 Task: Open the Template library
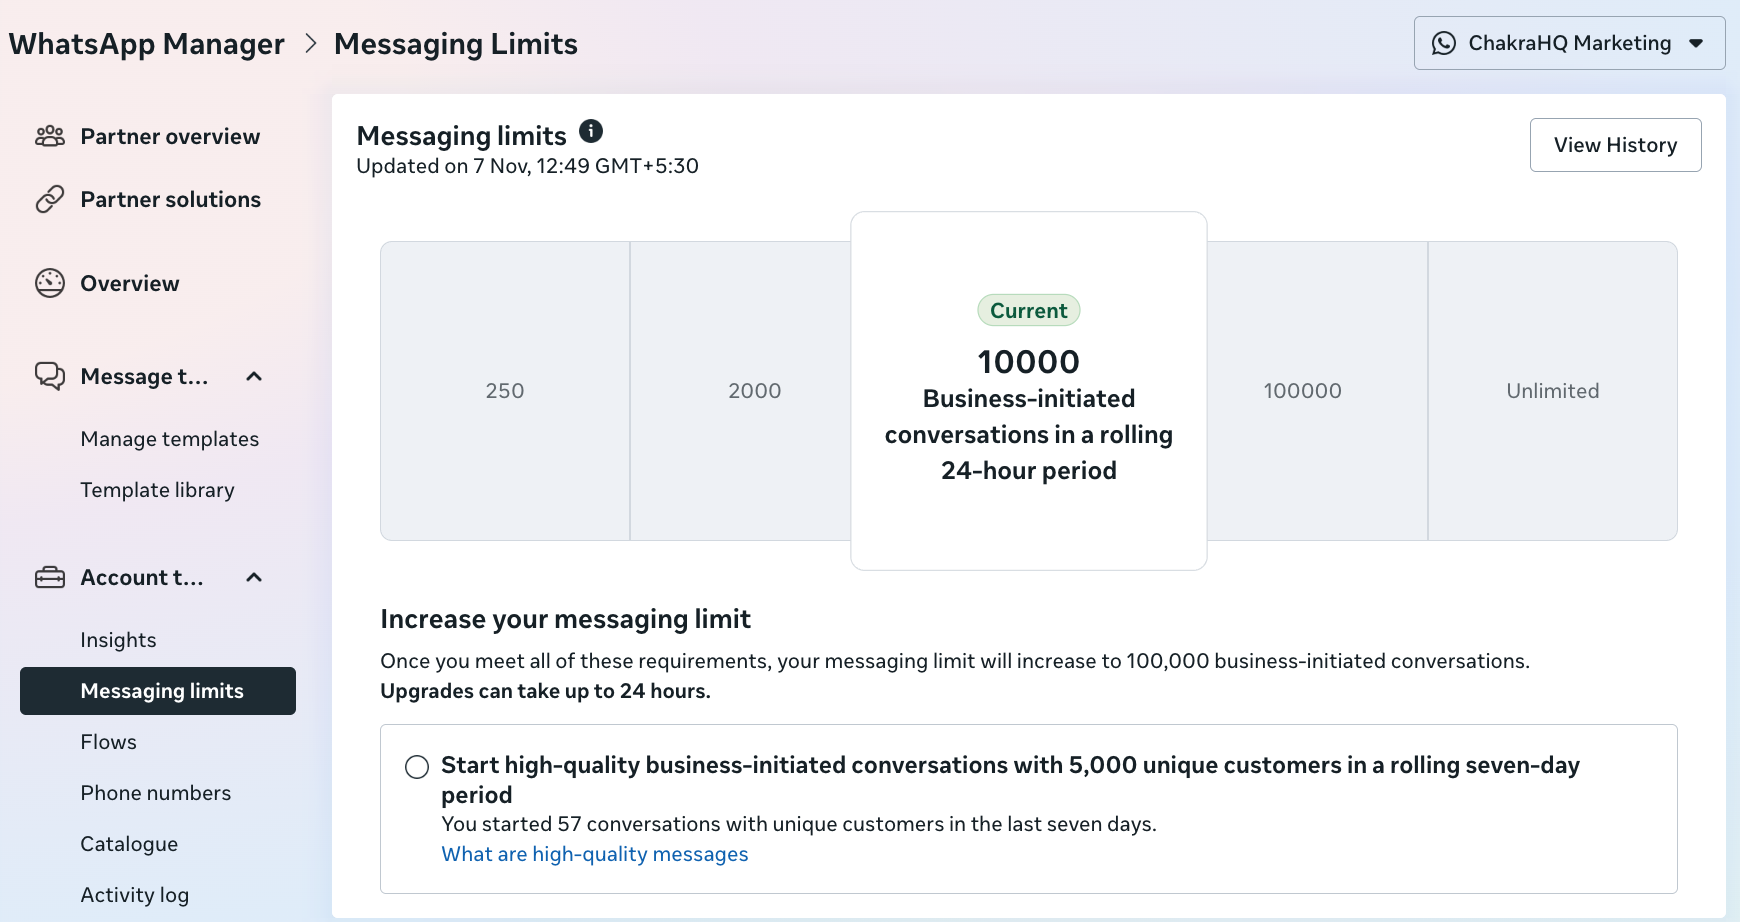pyautogui.click(x=157, y=489)
